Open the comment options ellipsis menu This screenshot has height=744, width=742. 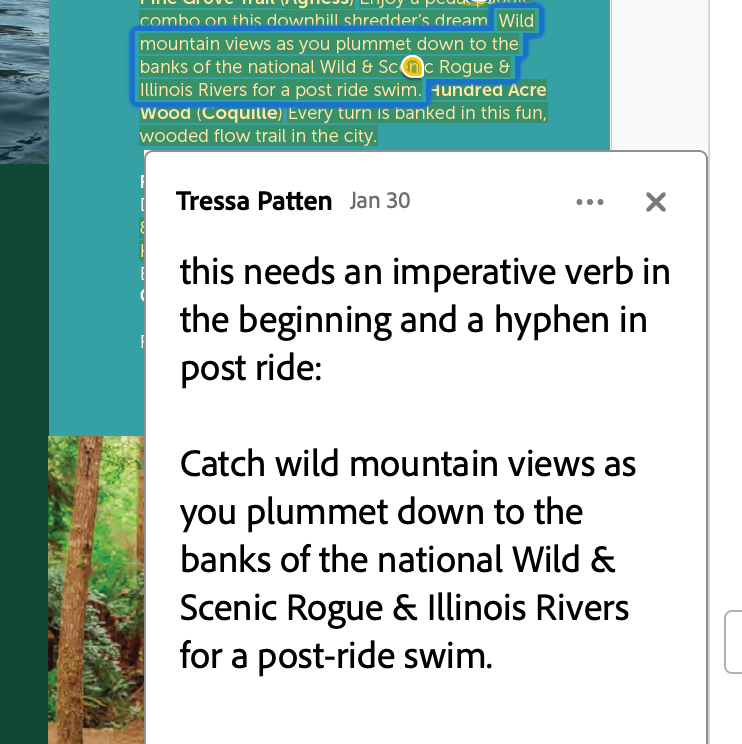(x=590, y=202)
